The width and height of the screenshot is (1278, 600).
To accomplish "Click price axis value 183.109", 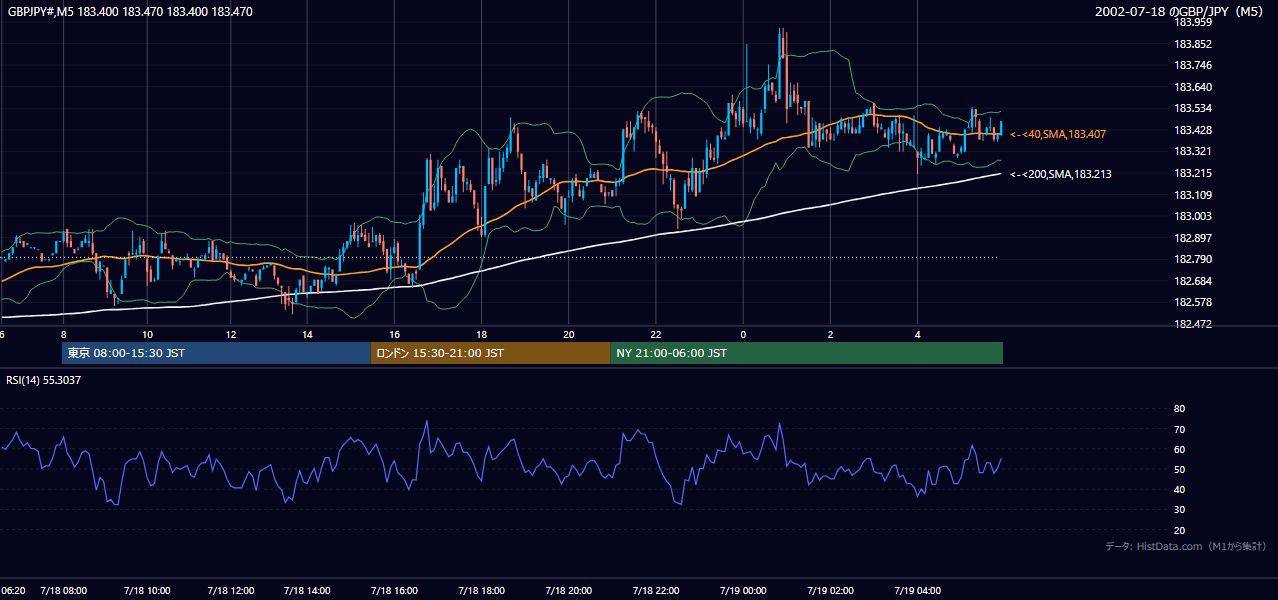I will 1192,195.
